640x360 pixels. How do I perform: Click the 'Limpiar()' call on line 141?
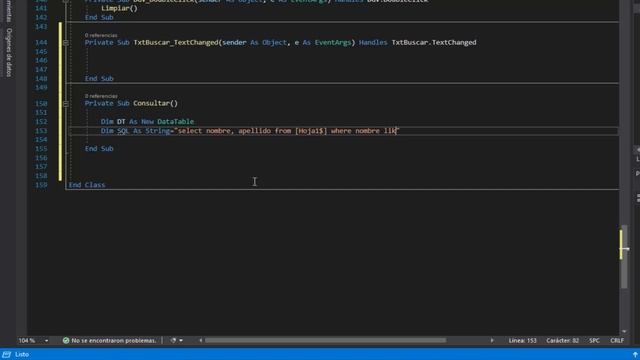119,8
